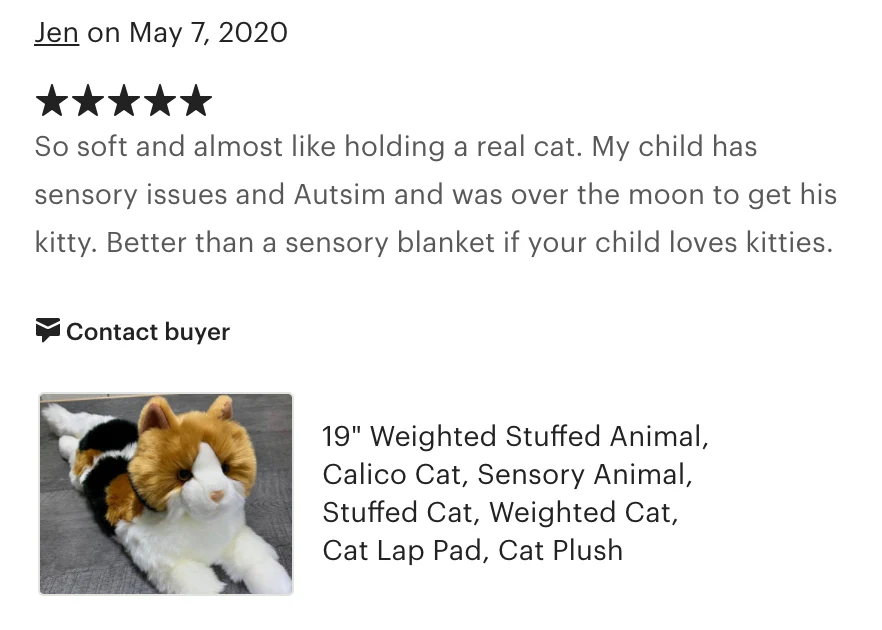882x630 pixels.
Task: Click the second star of the review rating
Action: coord(90,99)
